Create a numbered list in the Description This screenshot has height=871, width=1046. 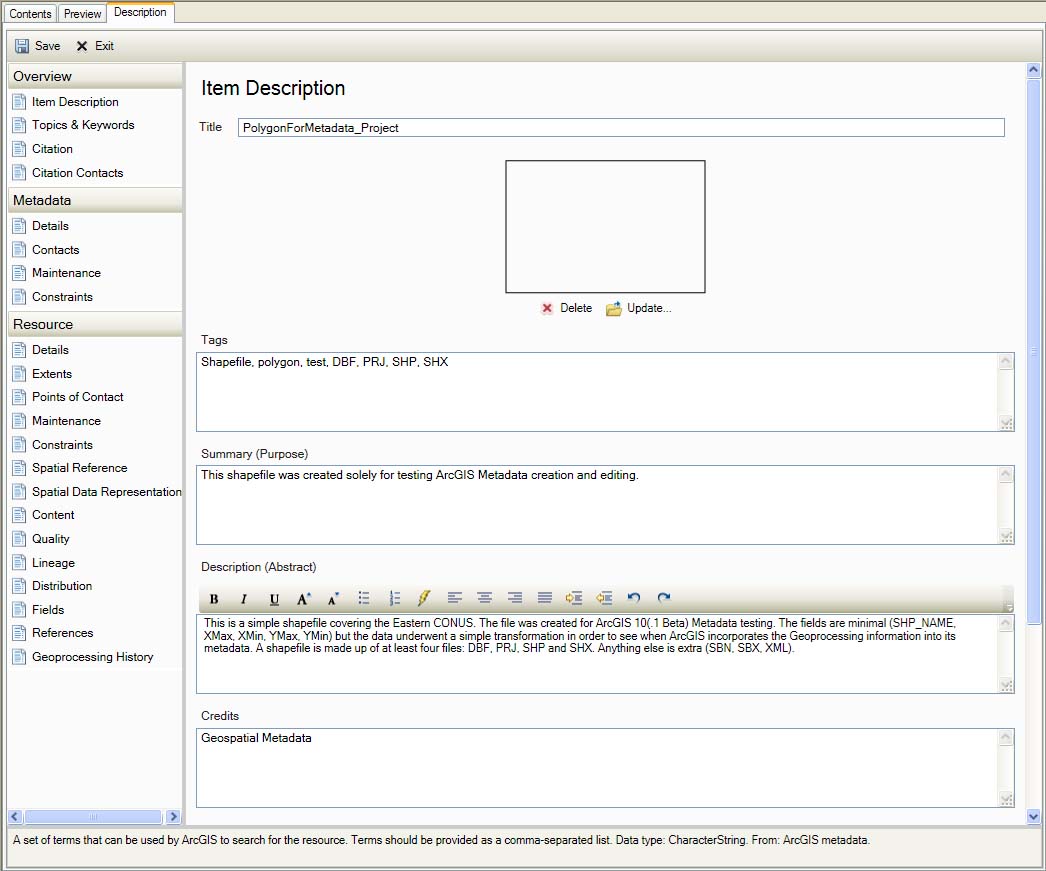[x=394, y=597]
